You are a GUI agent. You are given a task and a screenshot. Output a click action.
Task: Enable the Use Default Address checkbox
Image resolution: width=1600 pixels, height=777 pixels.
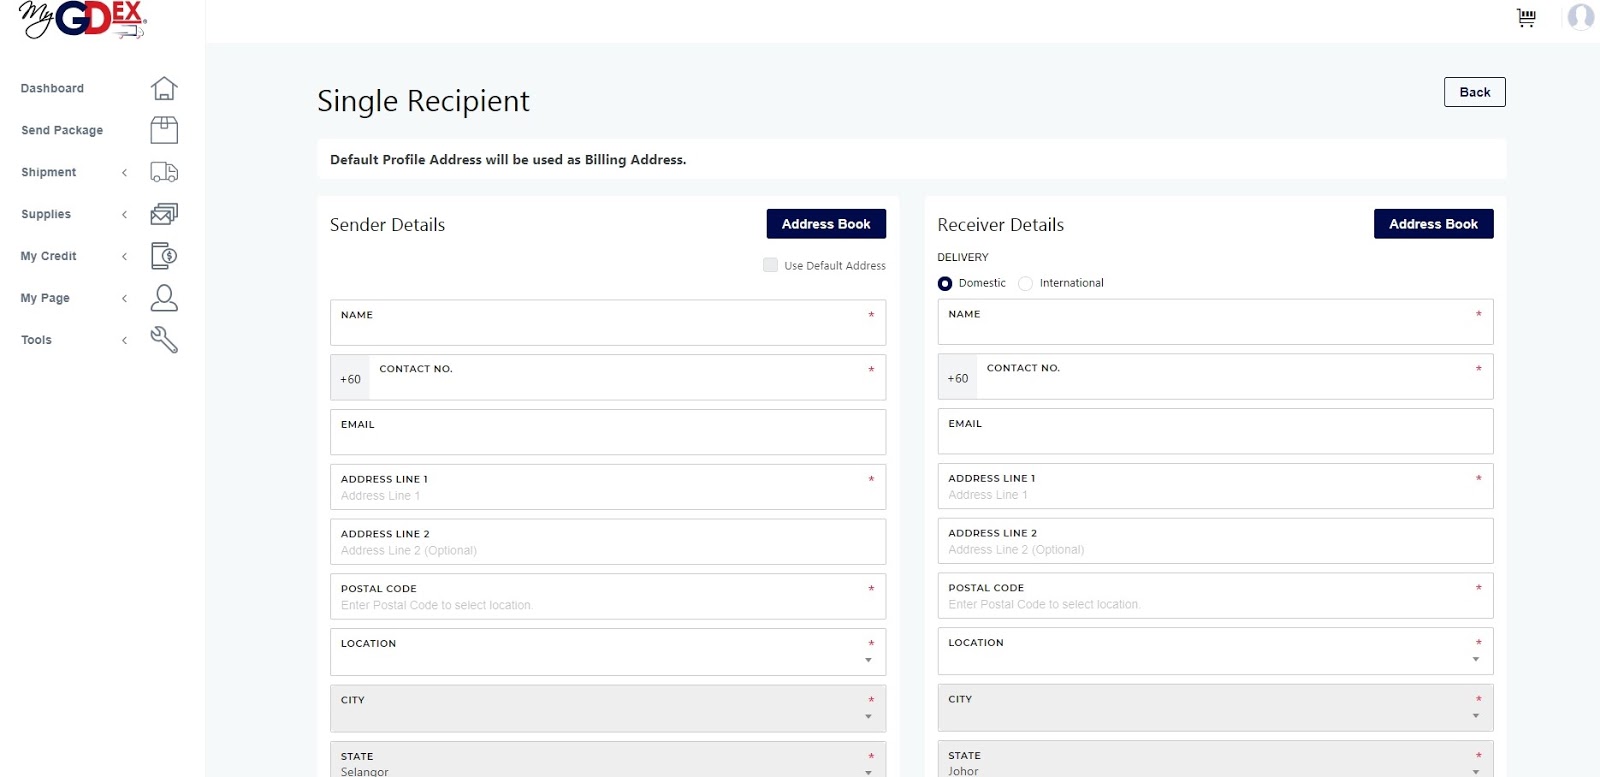(x=770, y=265)
